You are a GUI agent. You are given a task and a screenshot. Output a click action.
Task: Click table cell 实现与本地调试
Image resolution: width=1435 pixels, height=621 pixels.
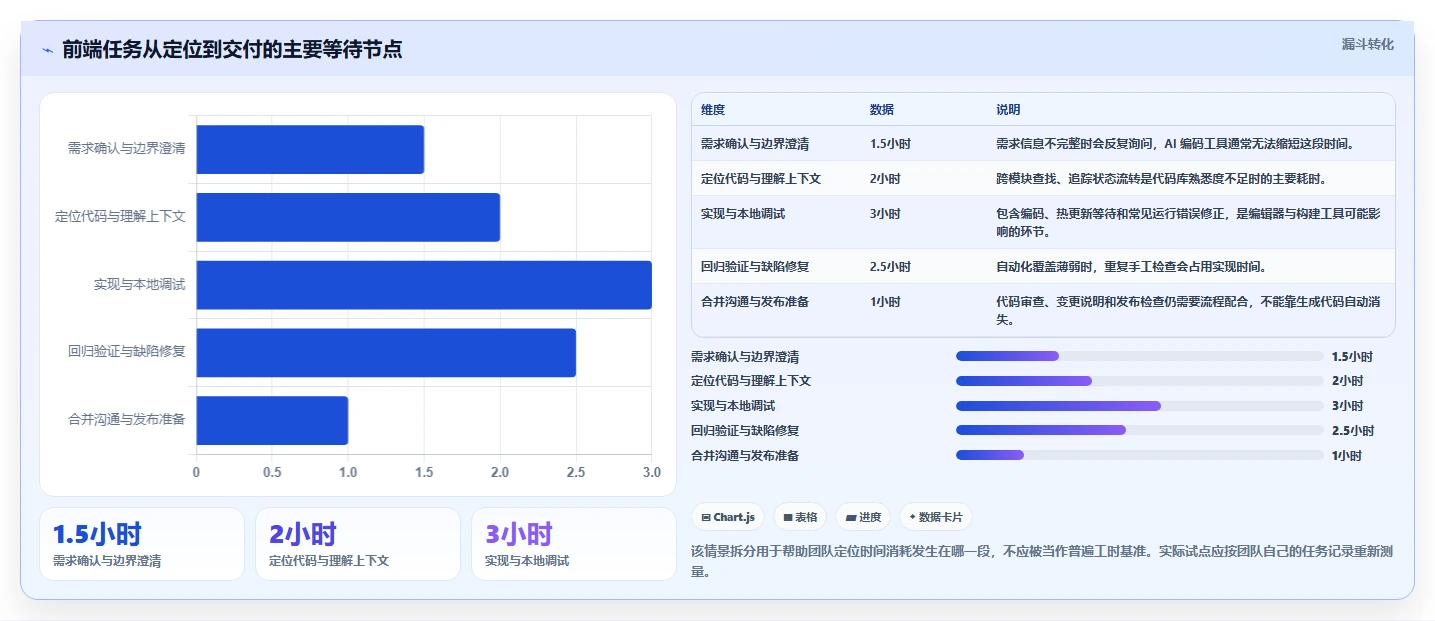(743, 214)
